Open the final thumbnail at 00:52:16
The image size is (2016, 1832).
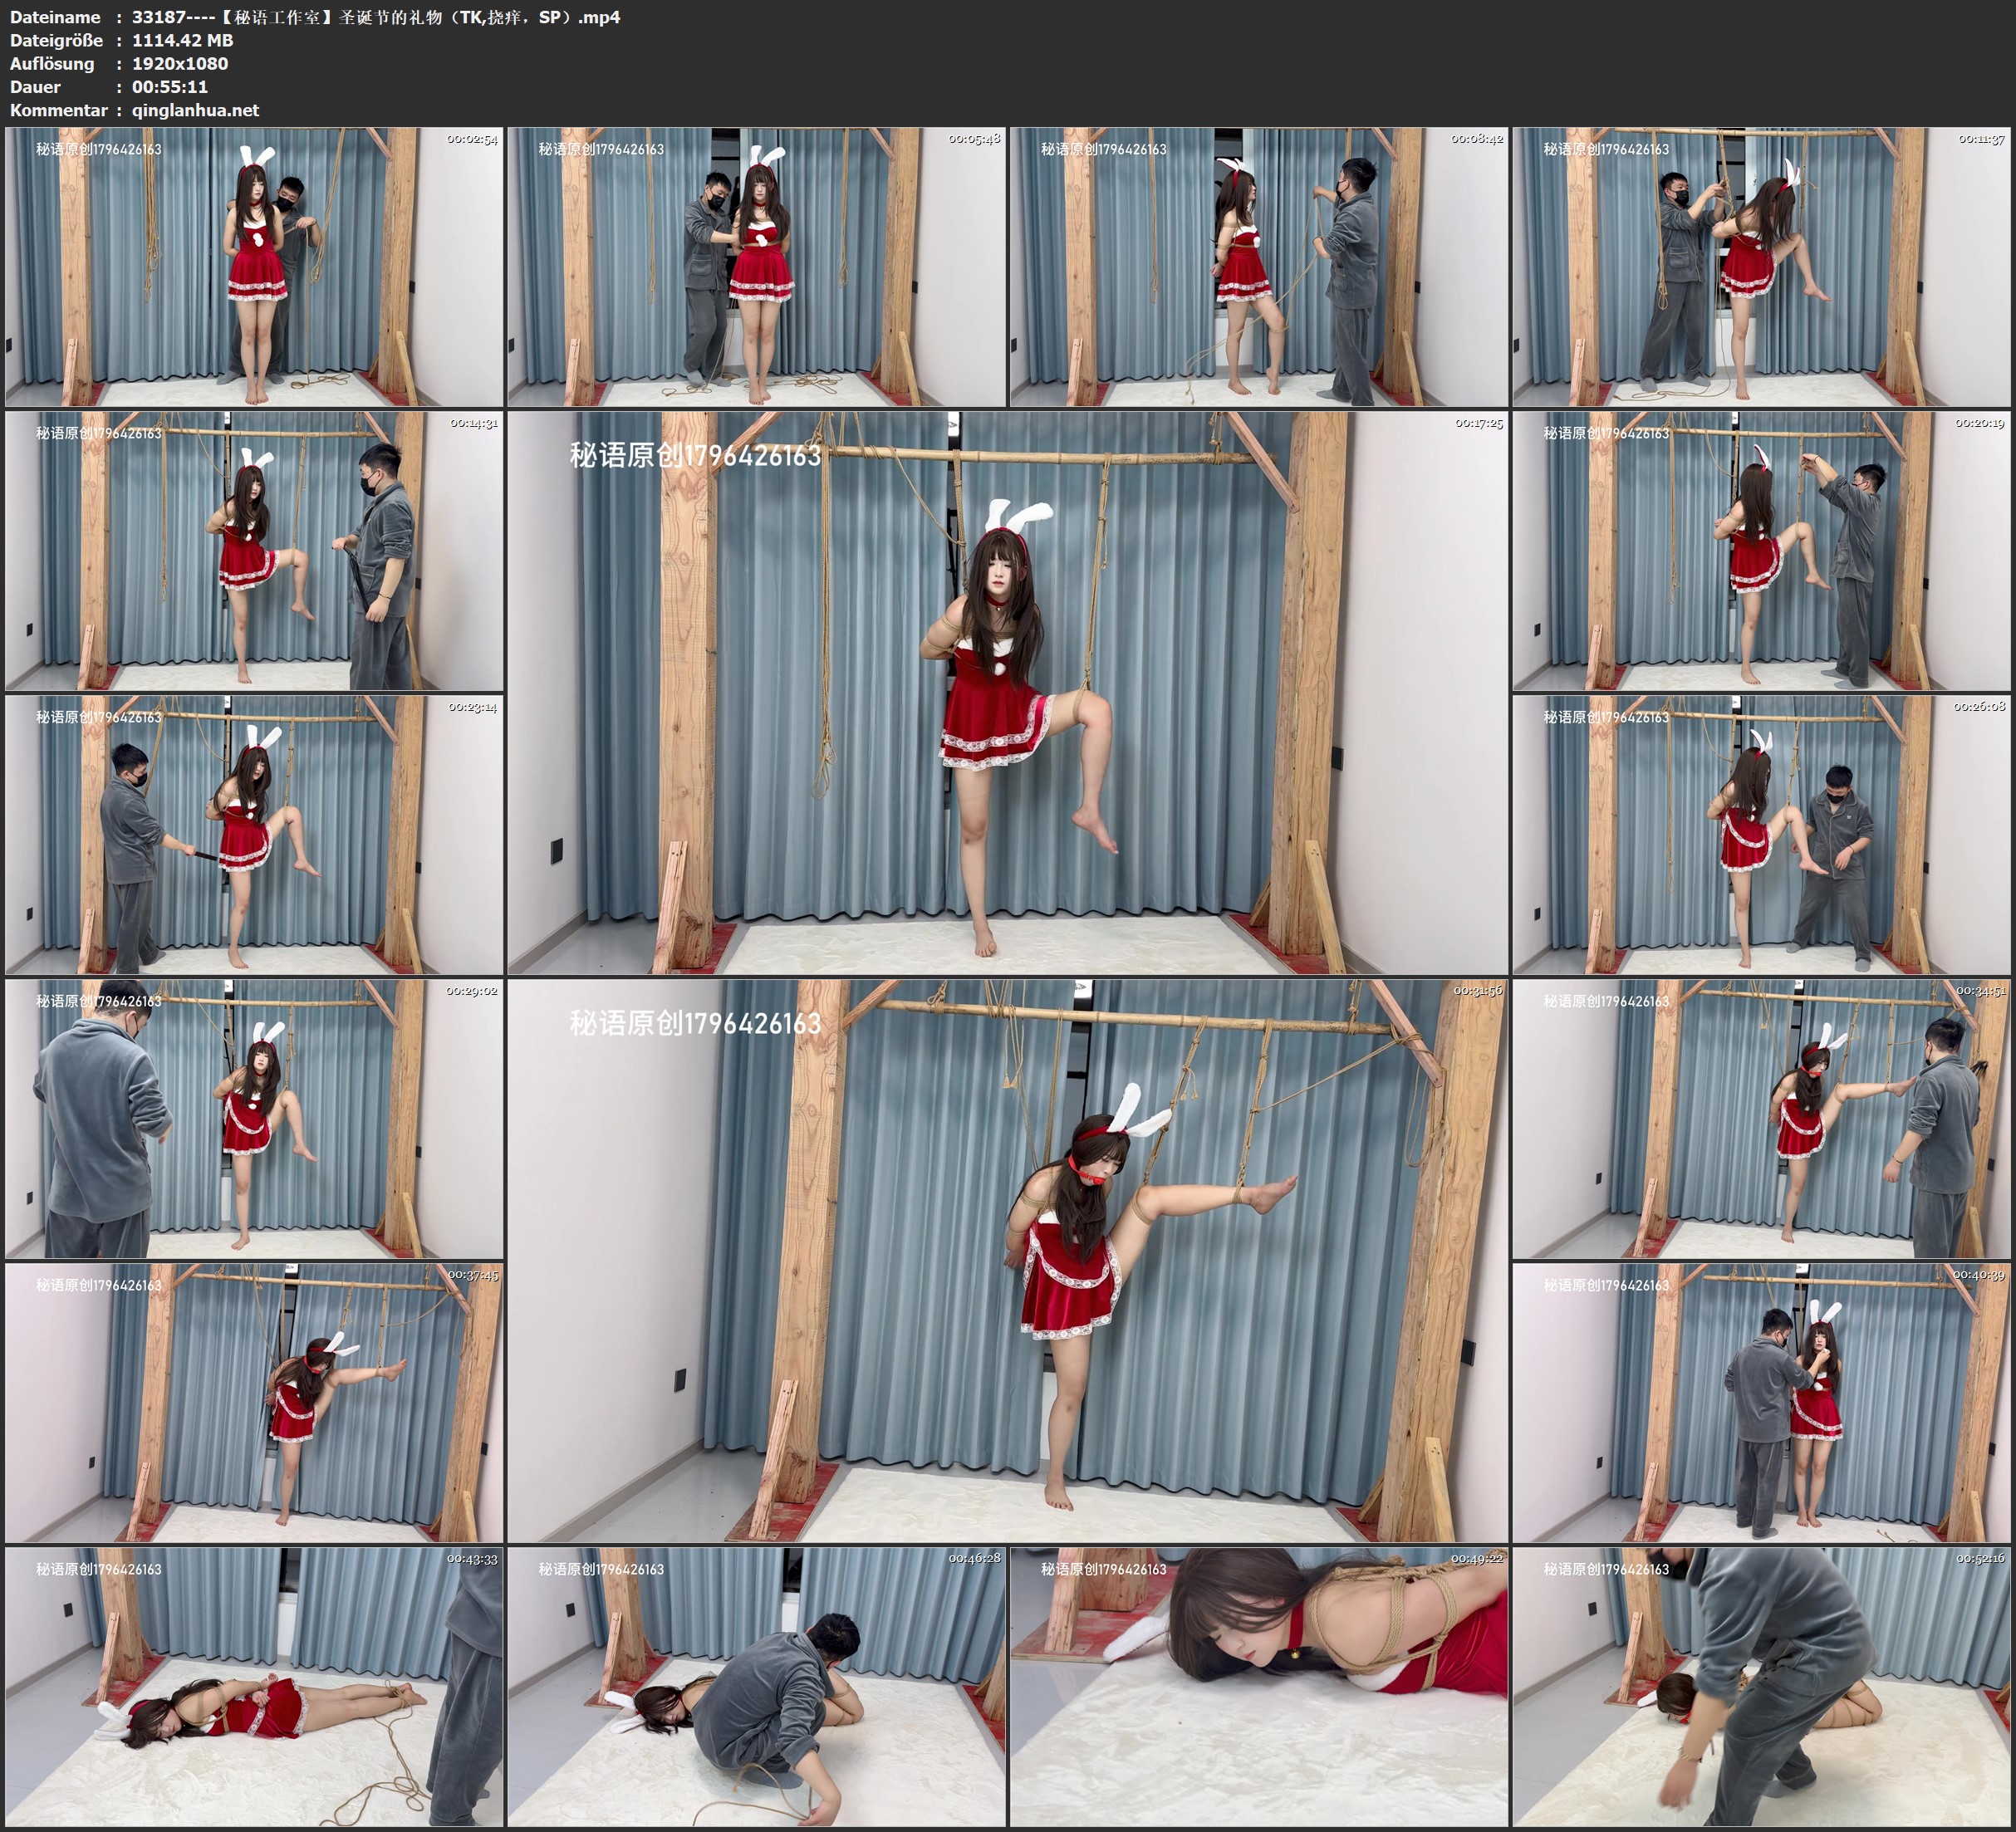[x=1762, y=1687]
